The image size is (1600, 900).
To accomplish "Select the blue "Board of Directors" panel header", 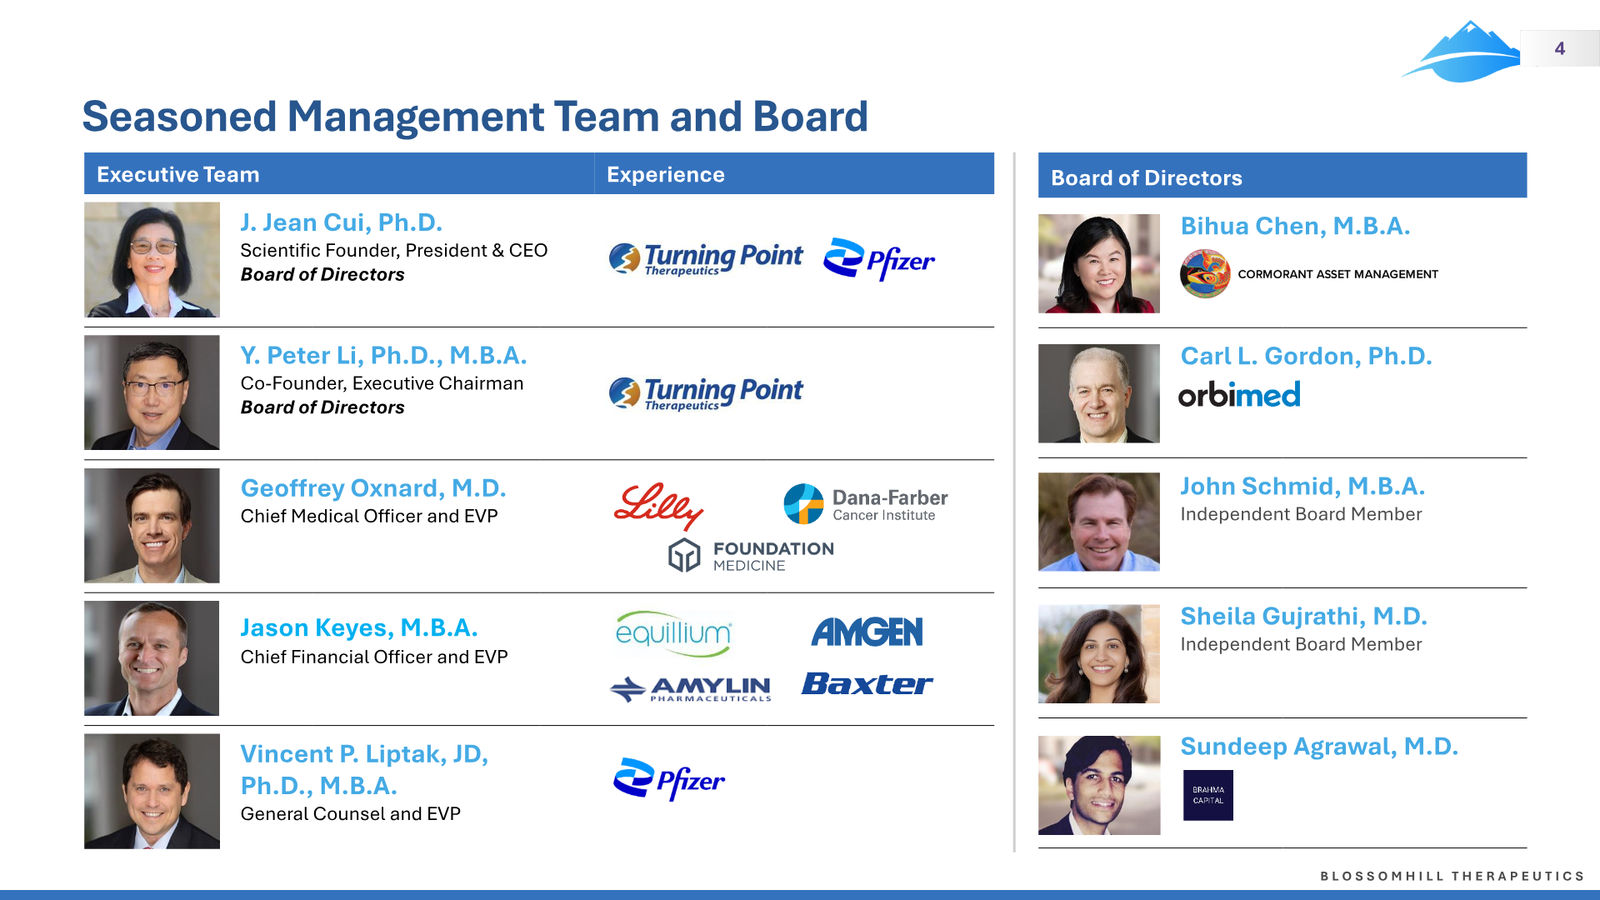I will click(x=1282, y=175).
